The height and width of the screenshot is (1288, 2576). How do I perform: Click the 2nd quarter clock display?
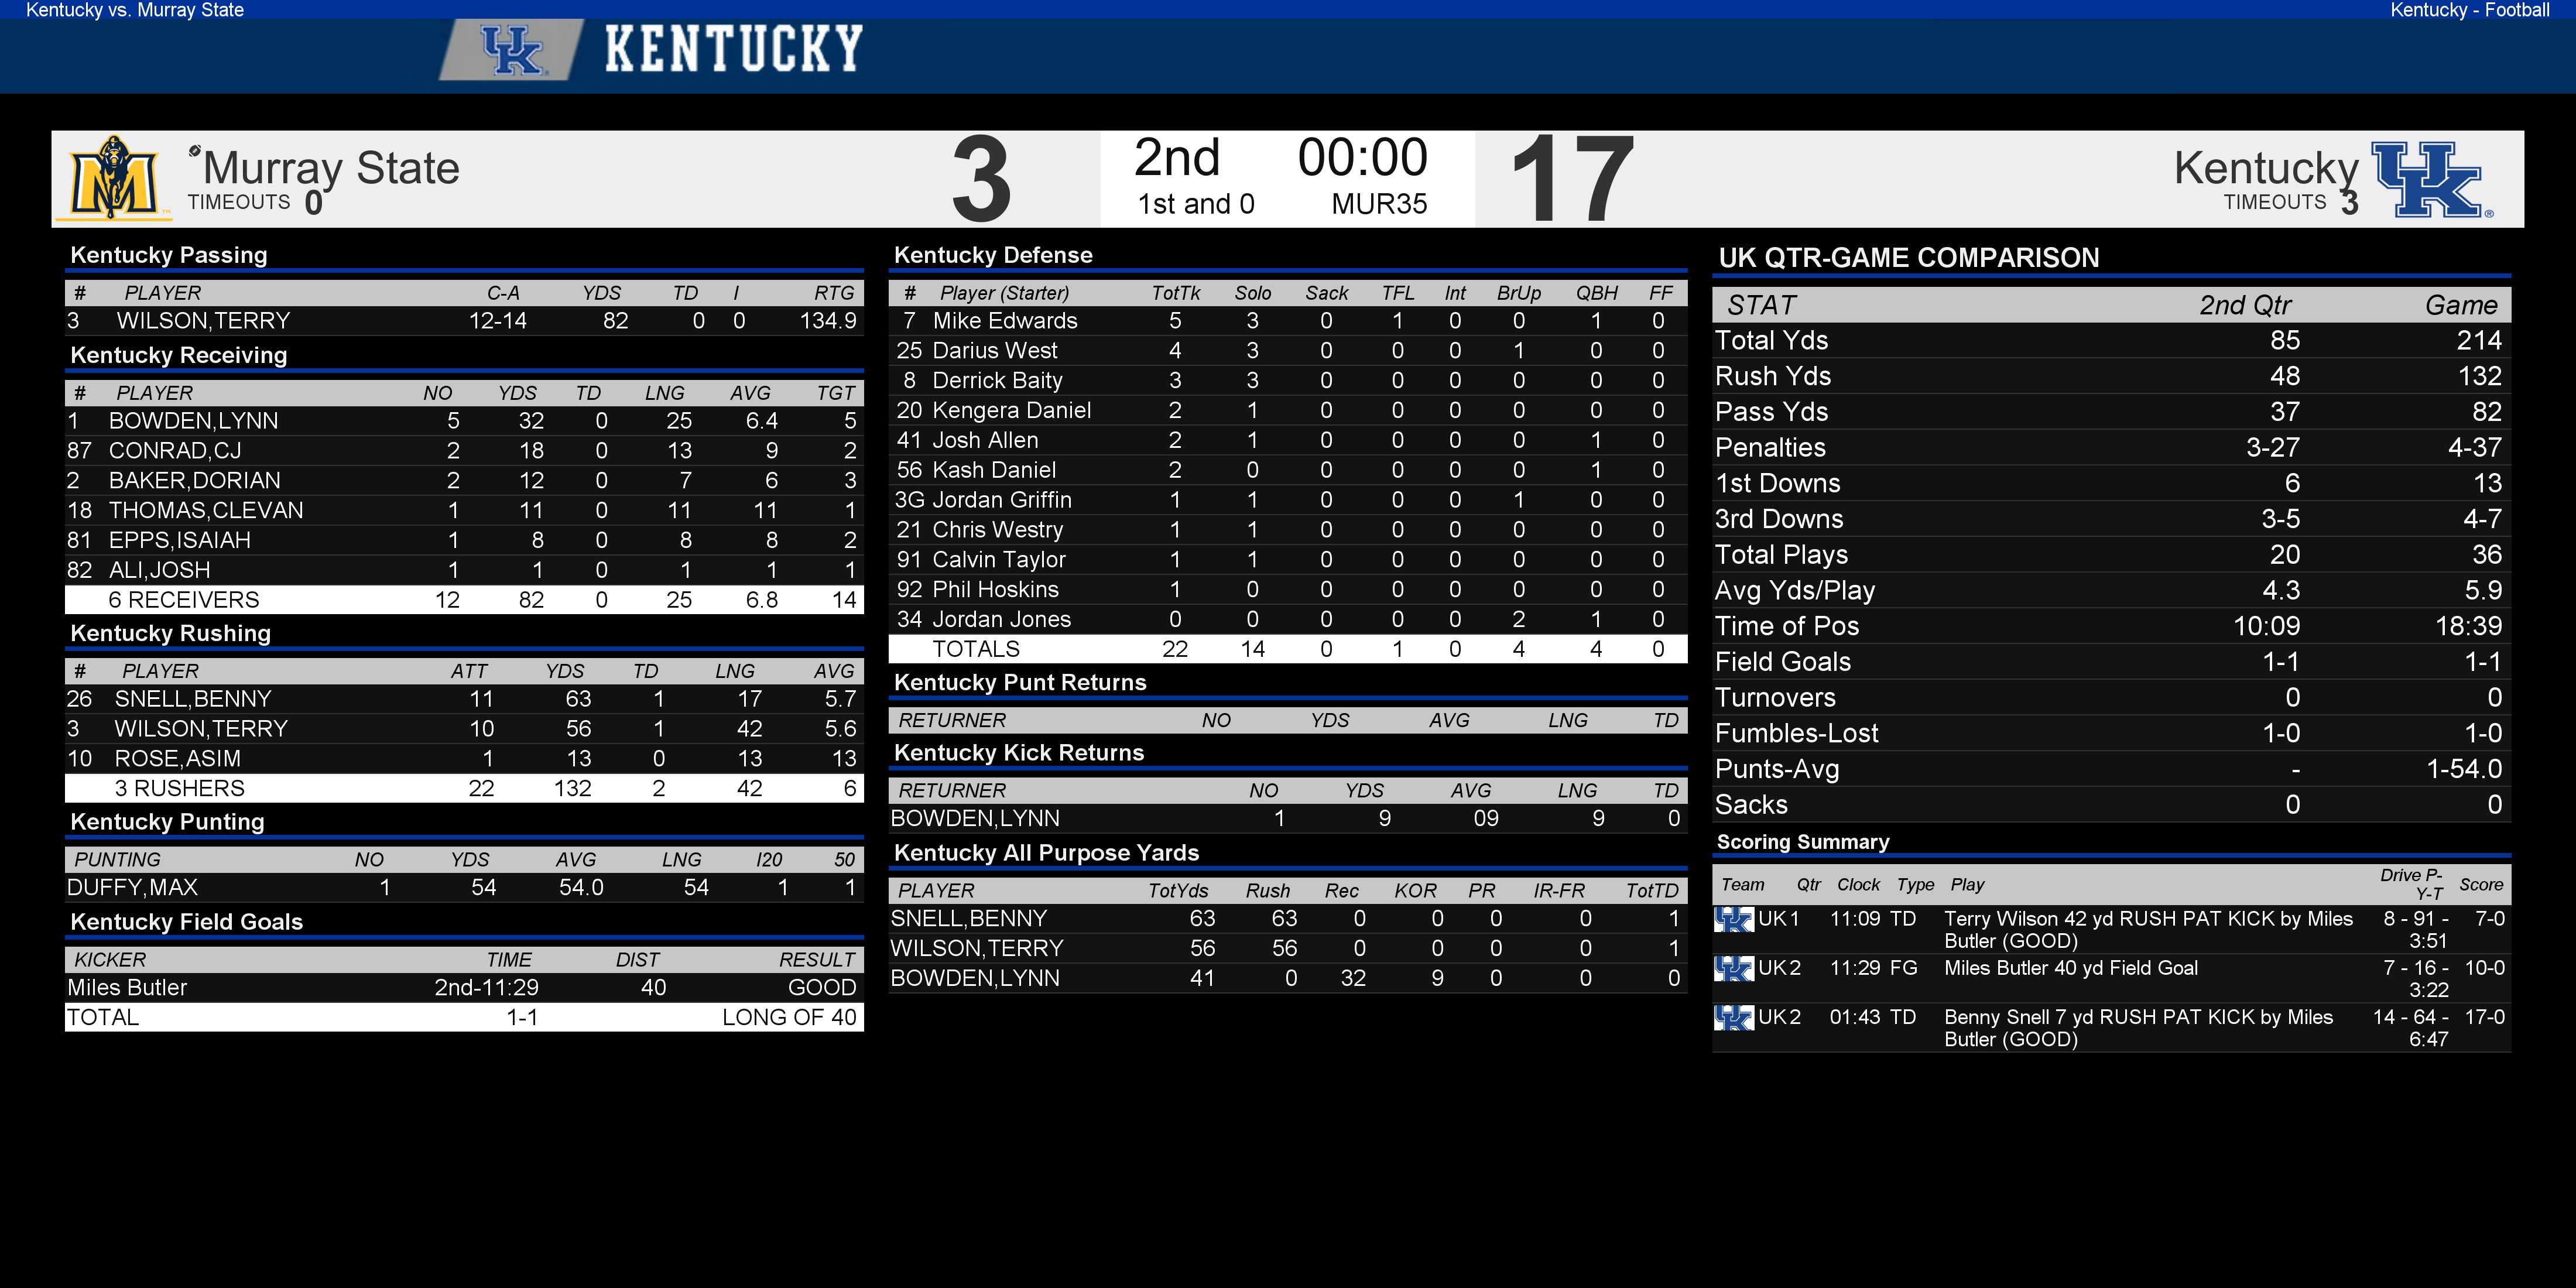coord(1362,158)
